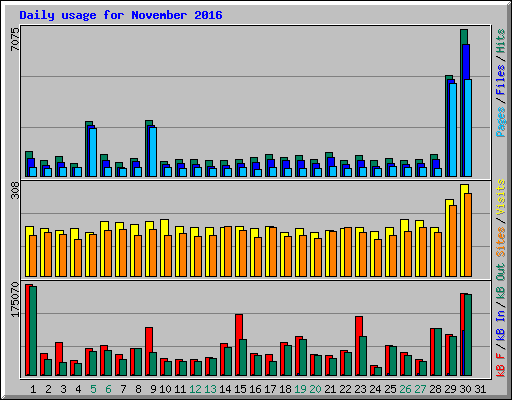
Task: Click the 'Visits' legend label
Action: click(501, 197)
